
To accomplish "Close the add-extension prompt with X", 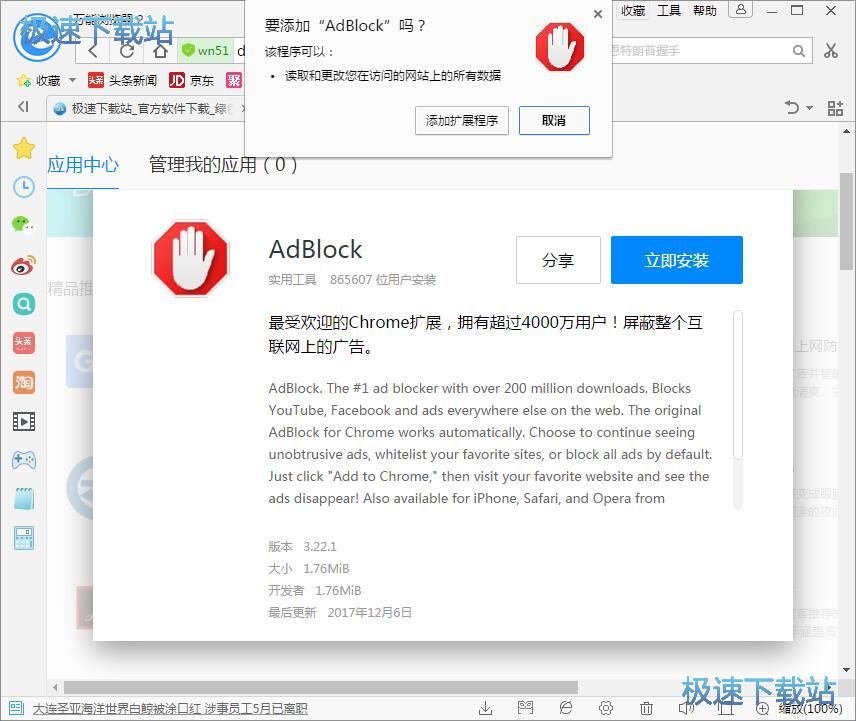I will [598, 14].
